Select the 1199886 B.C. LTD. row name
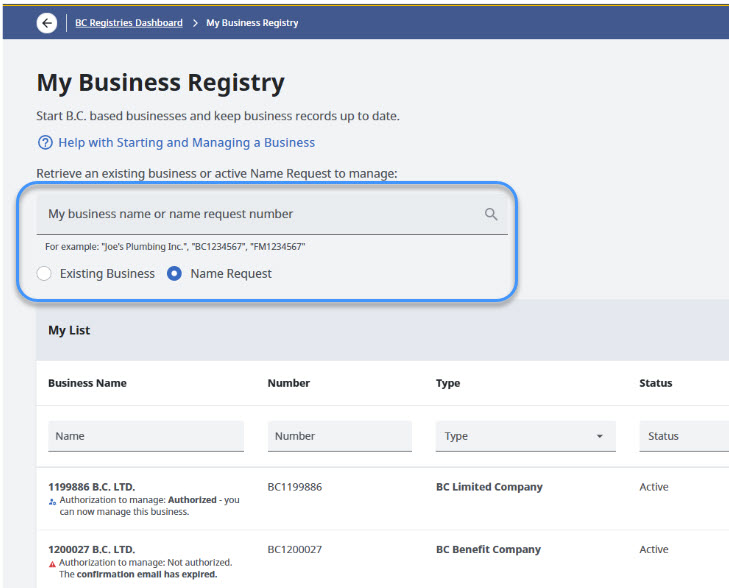 tap(91, 487)
